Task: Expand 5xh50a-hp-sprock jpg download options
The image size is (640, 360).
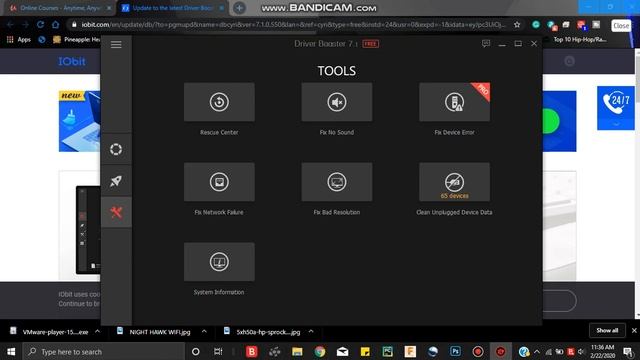Action: [311, 331]
